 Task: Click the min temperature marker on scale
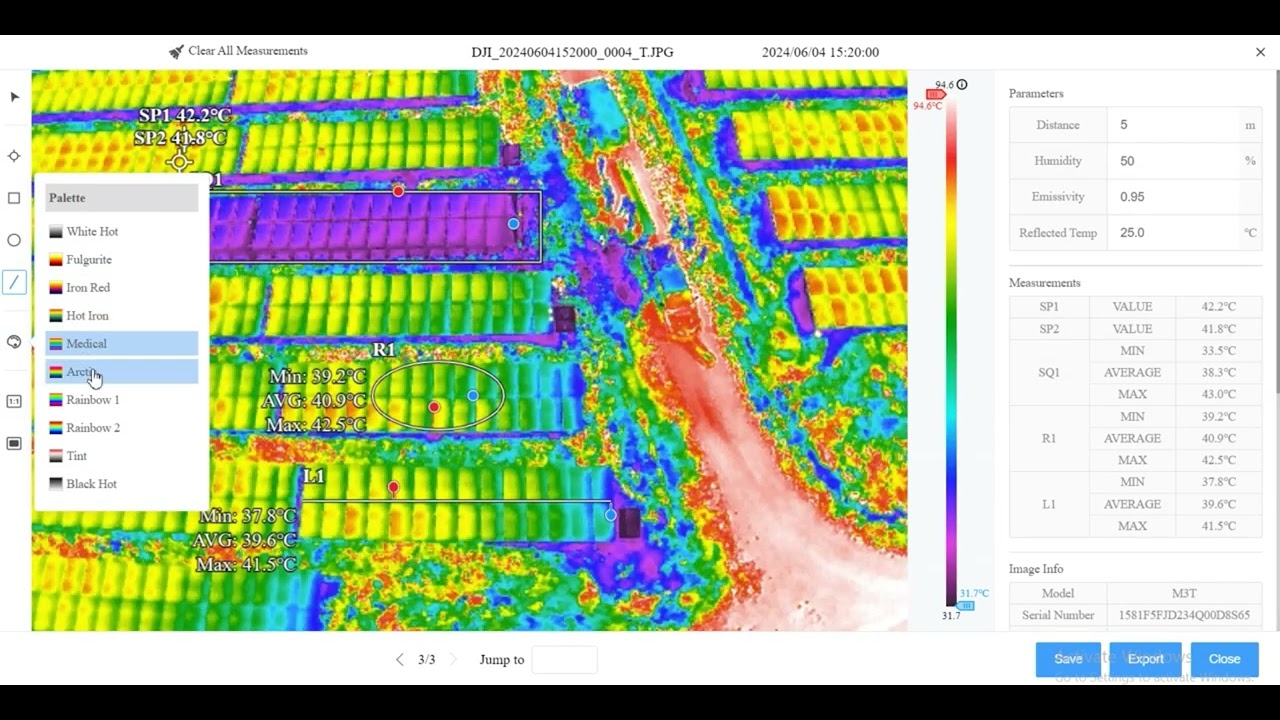(965, 605)
